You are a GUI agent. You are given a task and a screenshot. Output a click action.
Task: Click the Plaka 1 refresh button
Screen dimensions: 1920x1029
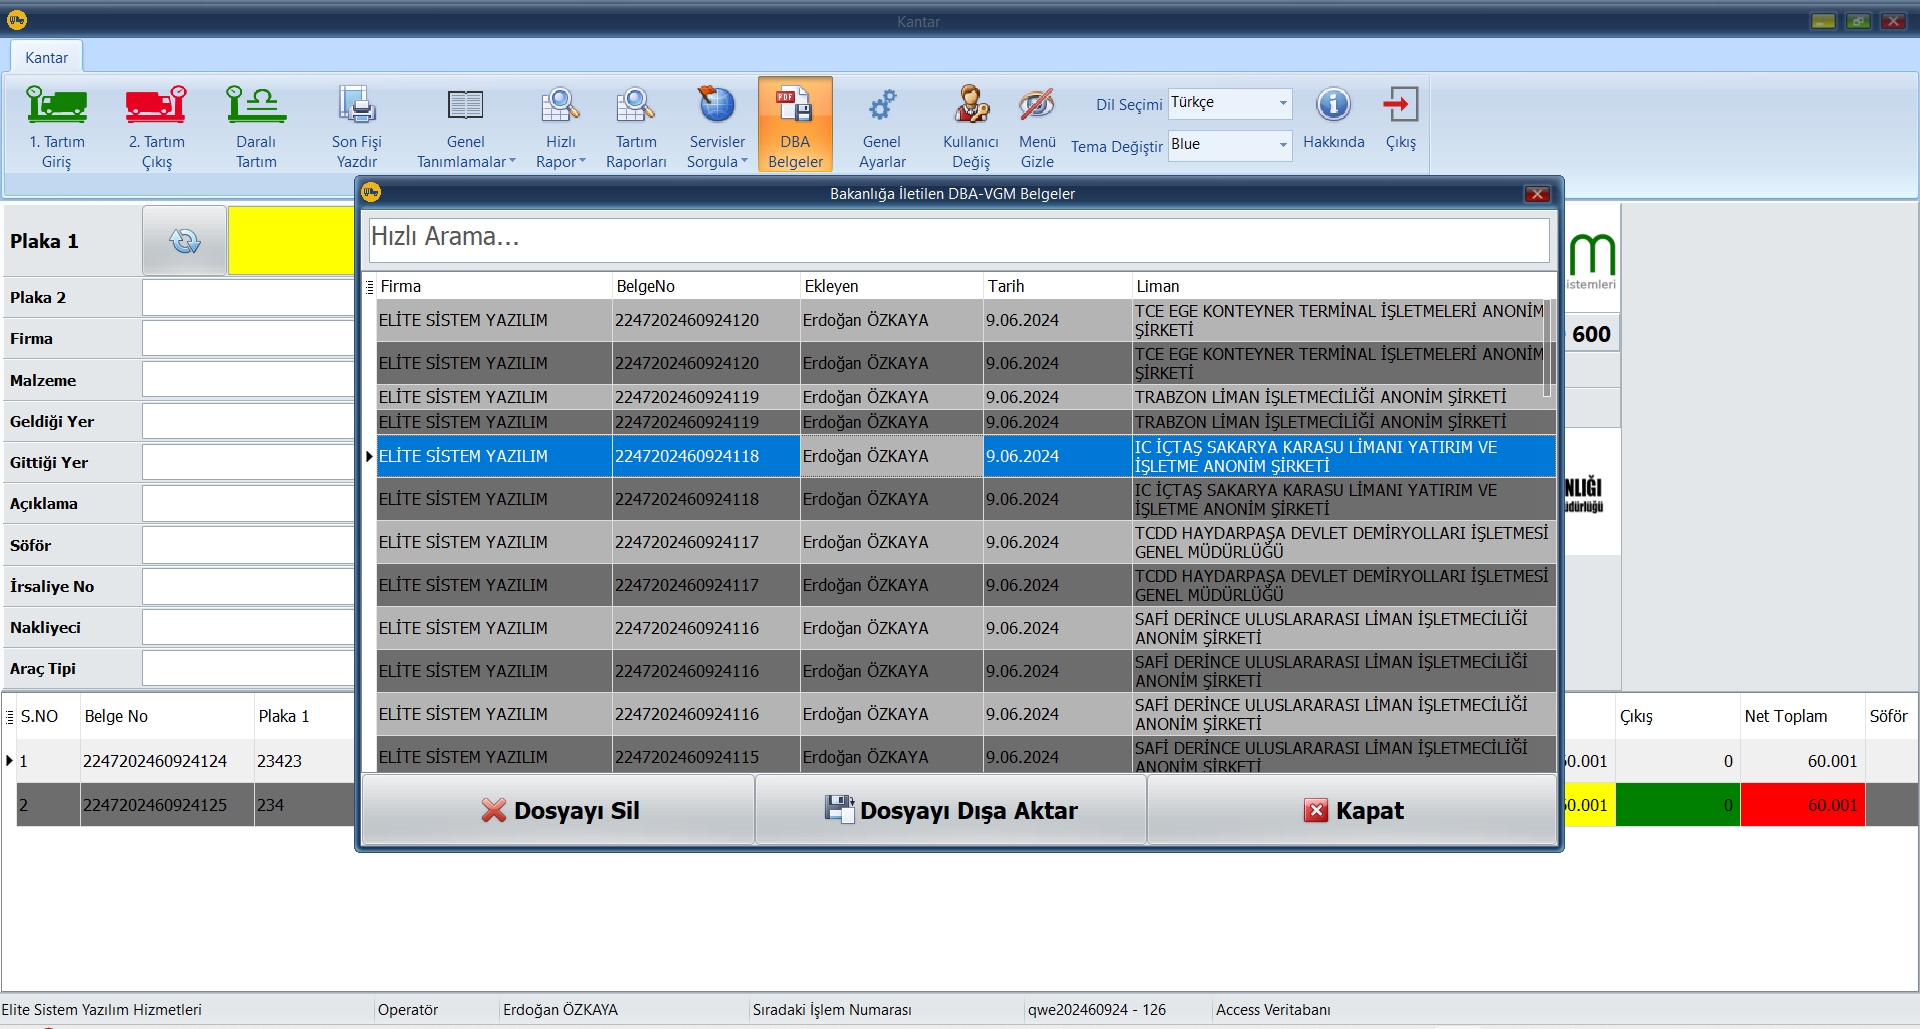(185, 241)
